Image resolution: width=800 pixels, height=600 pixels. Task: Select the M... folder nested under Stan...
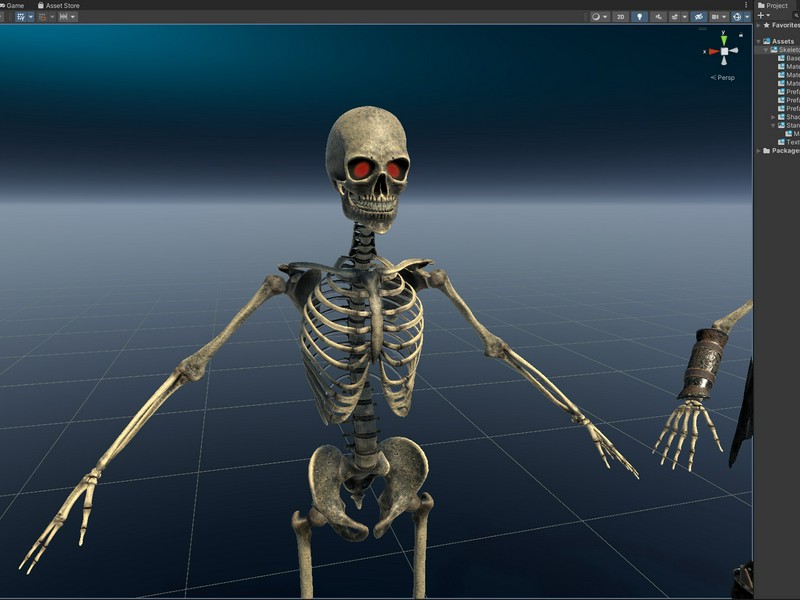[x=792, y=134]
